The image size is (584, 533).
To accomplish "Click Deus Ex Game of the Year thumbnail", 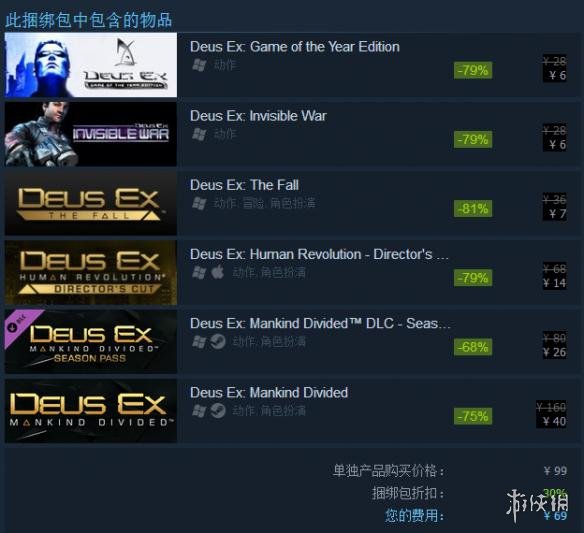I will coord(91,65).
